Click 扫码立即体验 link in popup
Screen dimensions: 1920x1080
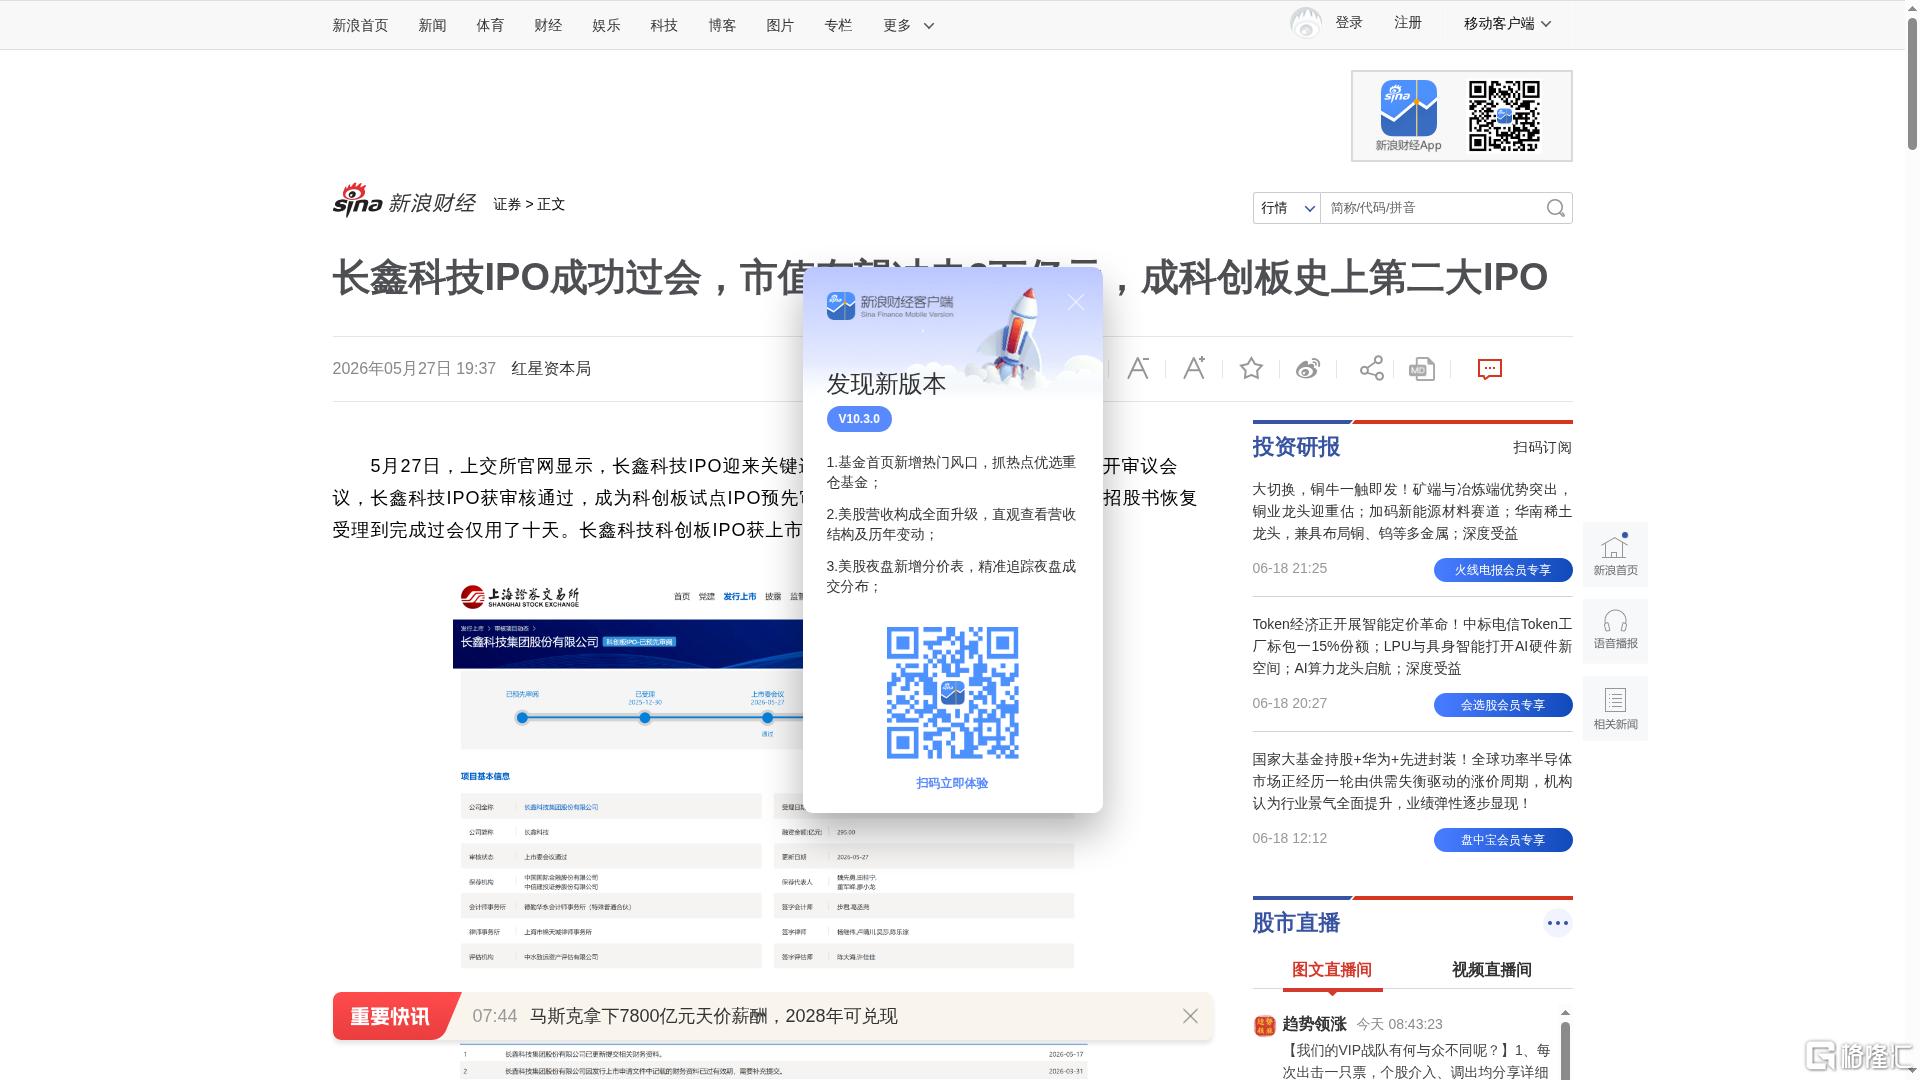952,783
